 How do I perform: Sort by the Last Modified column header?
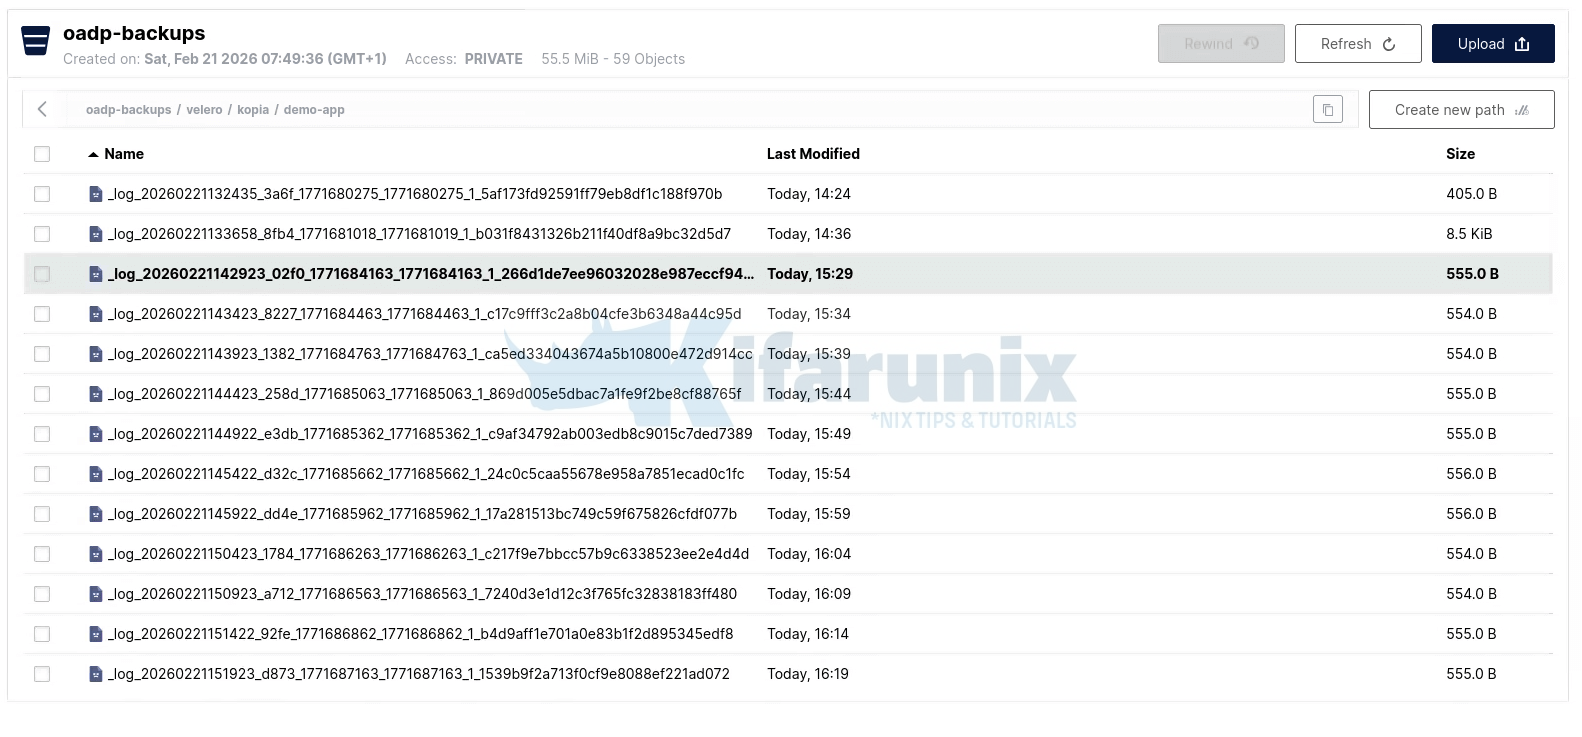(x=813, y=154)
